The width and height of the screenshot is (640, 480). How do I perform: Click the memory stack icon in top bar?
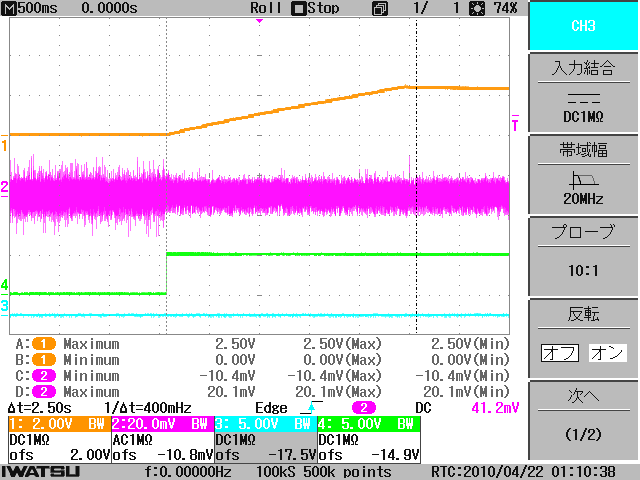380,9
